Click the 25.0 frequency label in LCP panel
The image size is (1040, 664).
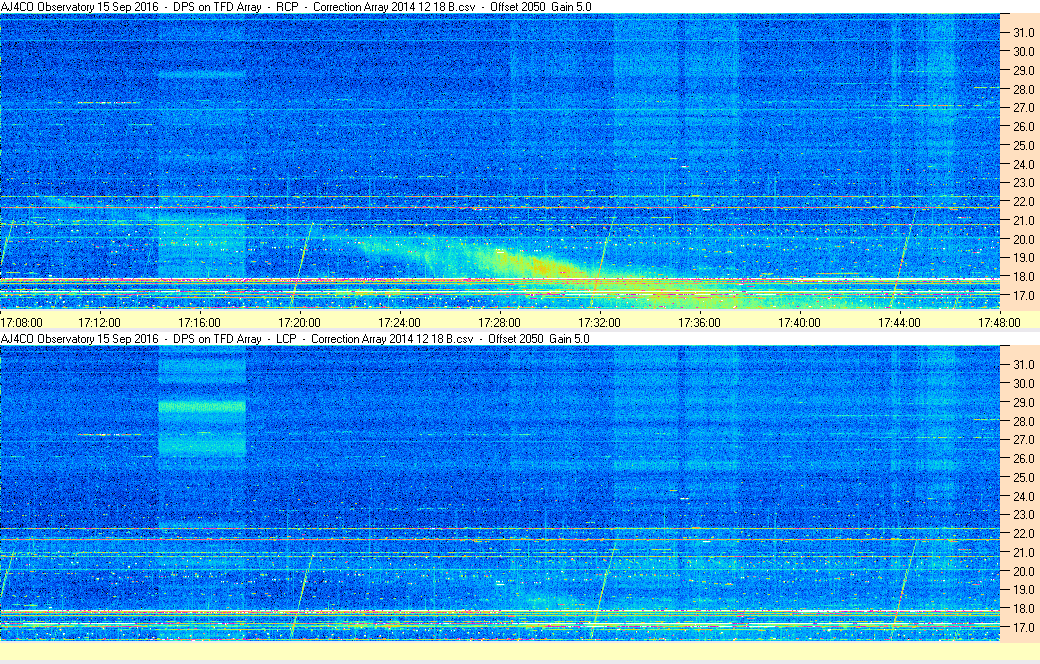tap(1023, 478)
